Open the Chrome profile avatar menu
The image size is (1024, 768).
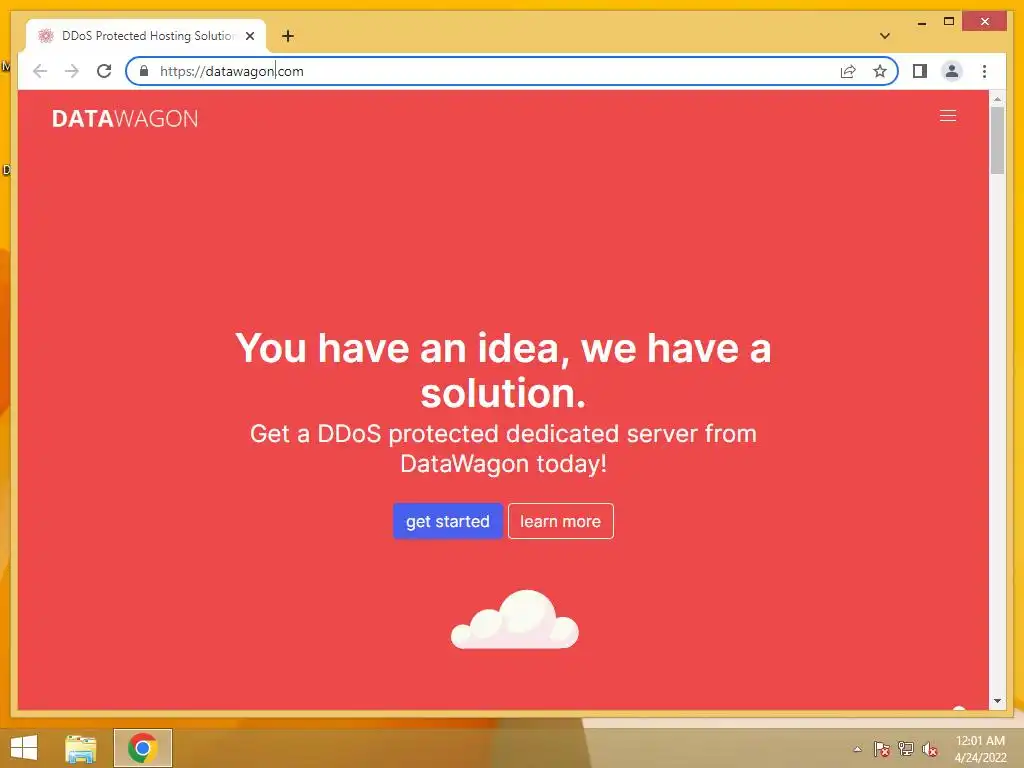tap(952, 71)
